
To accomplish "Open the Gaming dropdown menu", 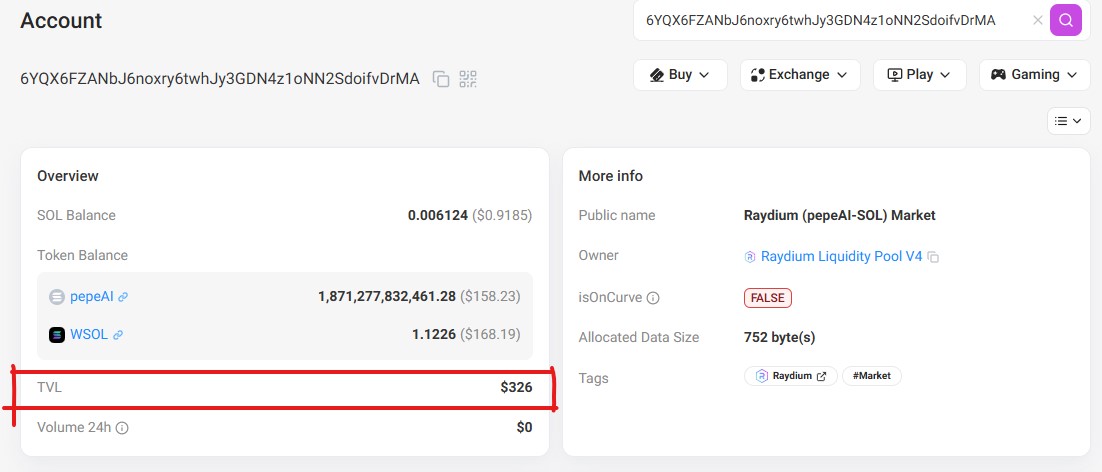I will pyautogui.click(x=1035, y=74).
